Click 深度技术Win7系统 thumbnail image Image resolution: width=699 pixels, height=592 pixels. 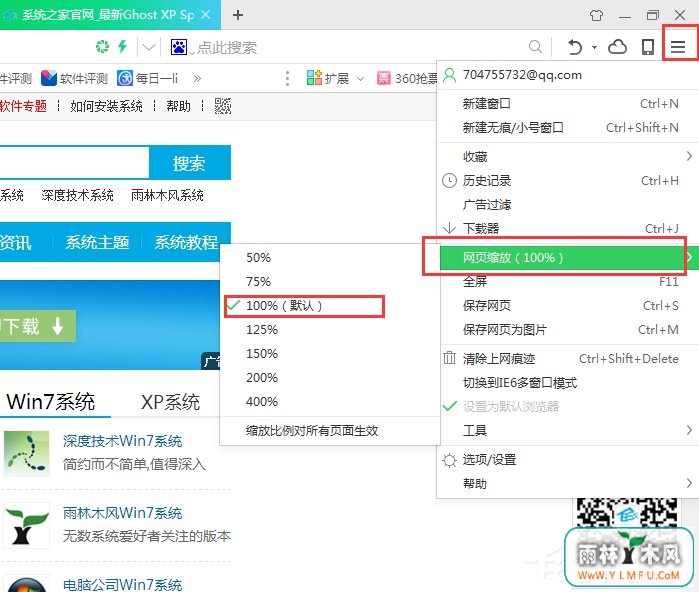(26, 453)
